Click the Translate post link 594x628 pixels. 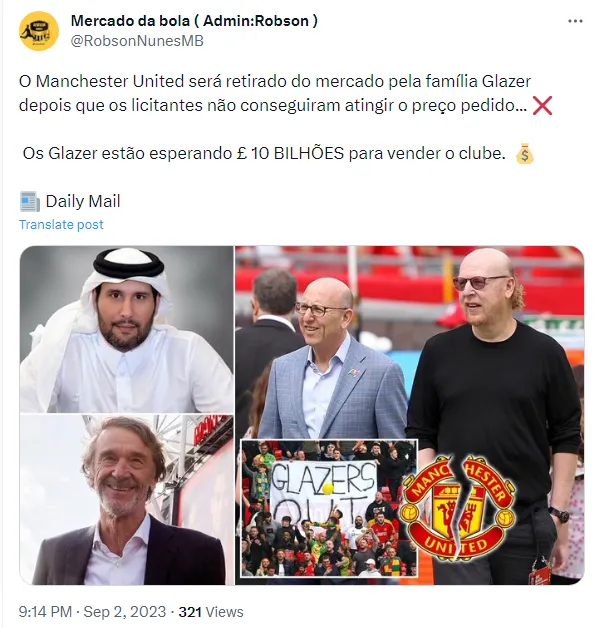click(61, 225)
